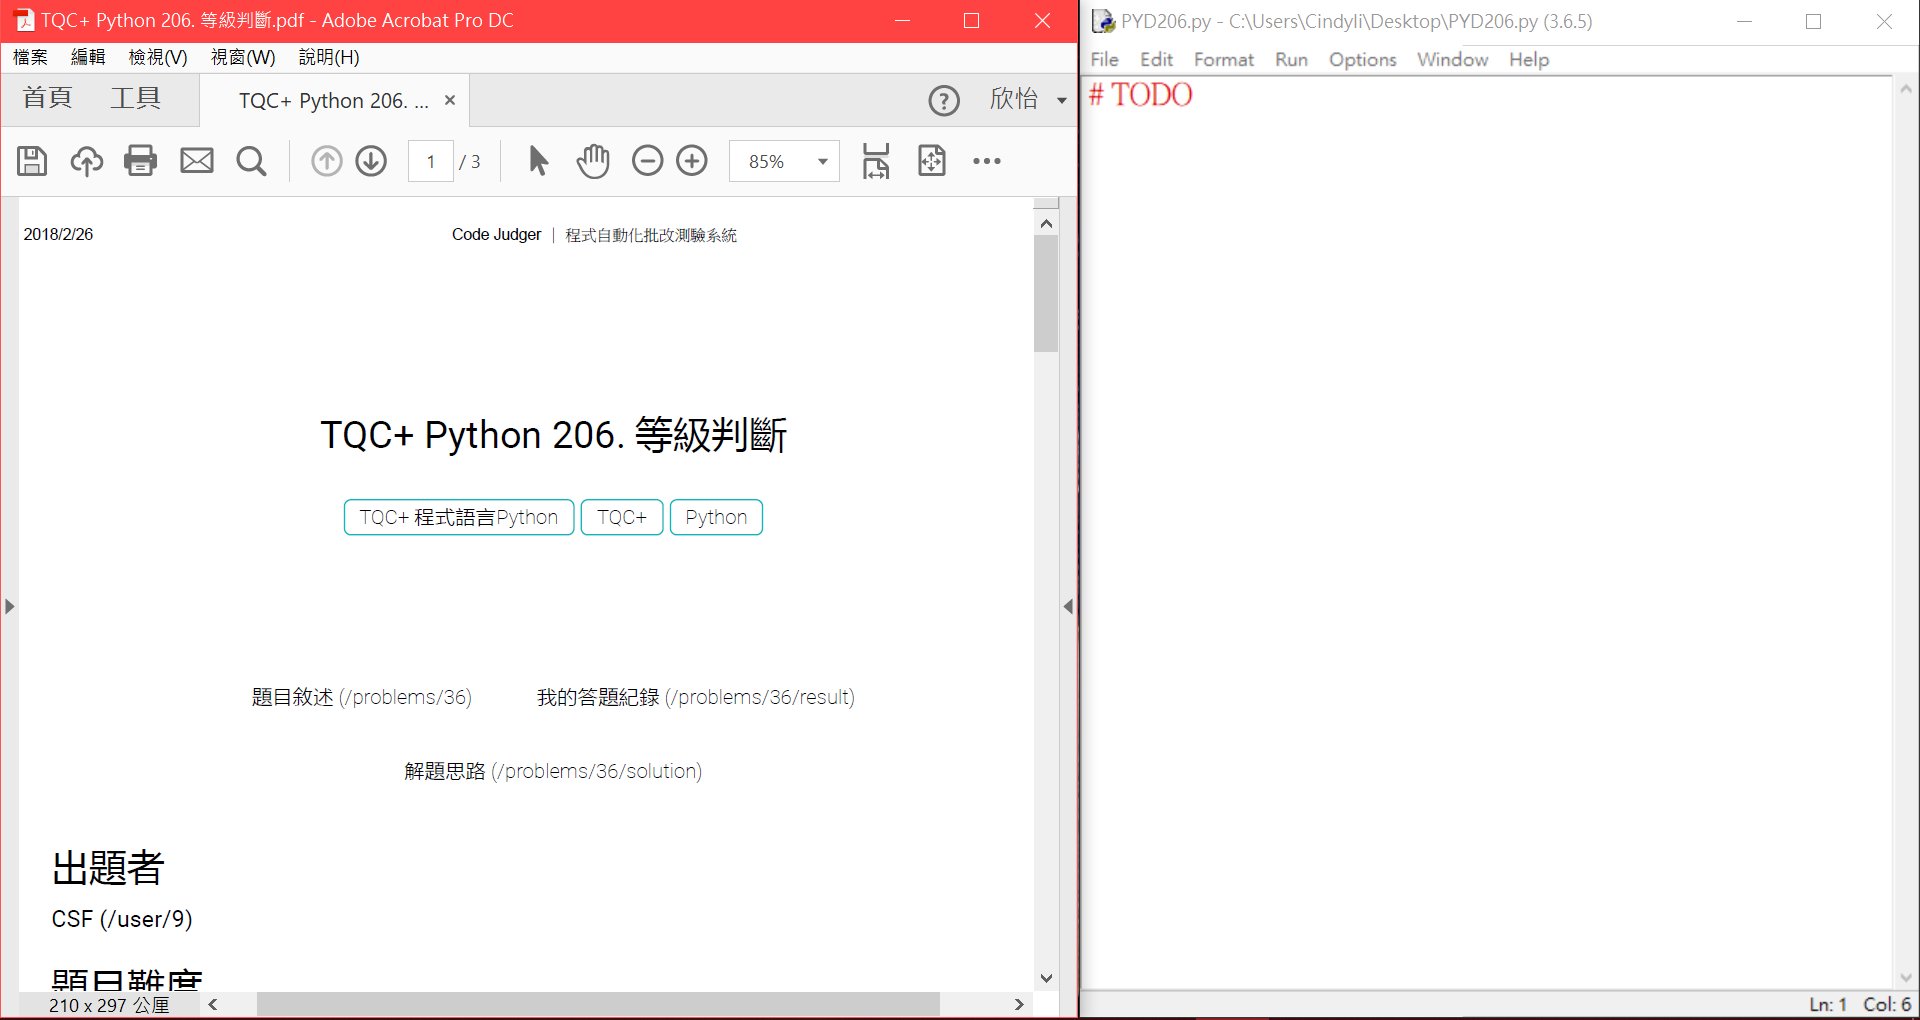Click the page number input field

pos(431,161)
